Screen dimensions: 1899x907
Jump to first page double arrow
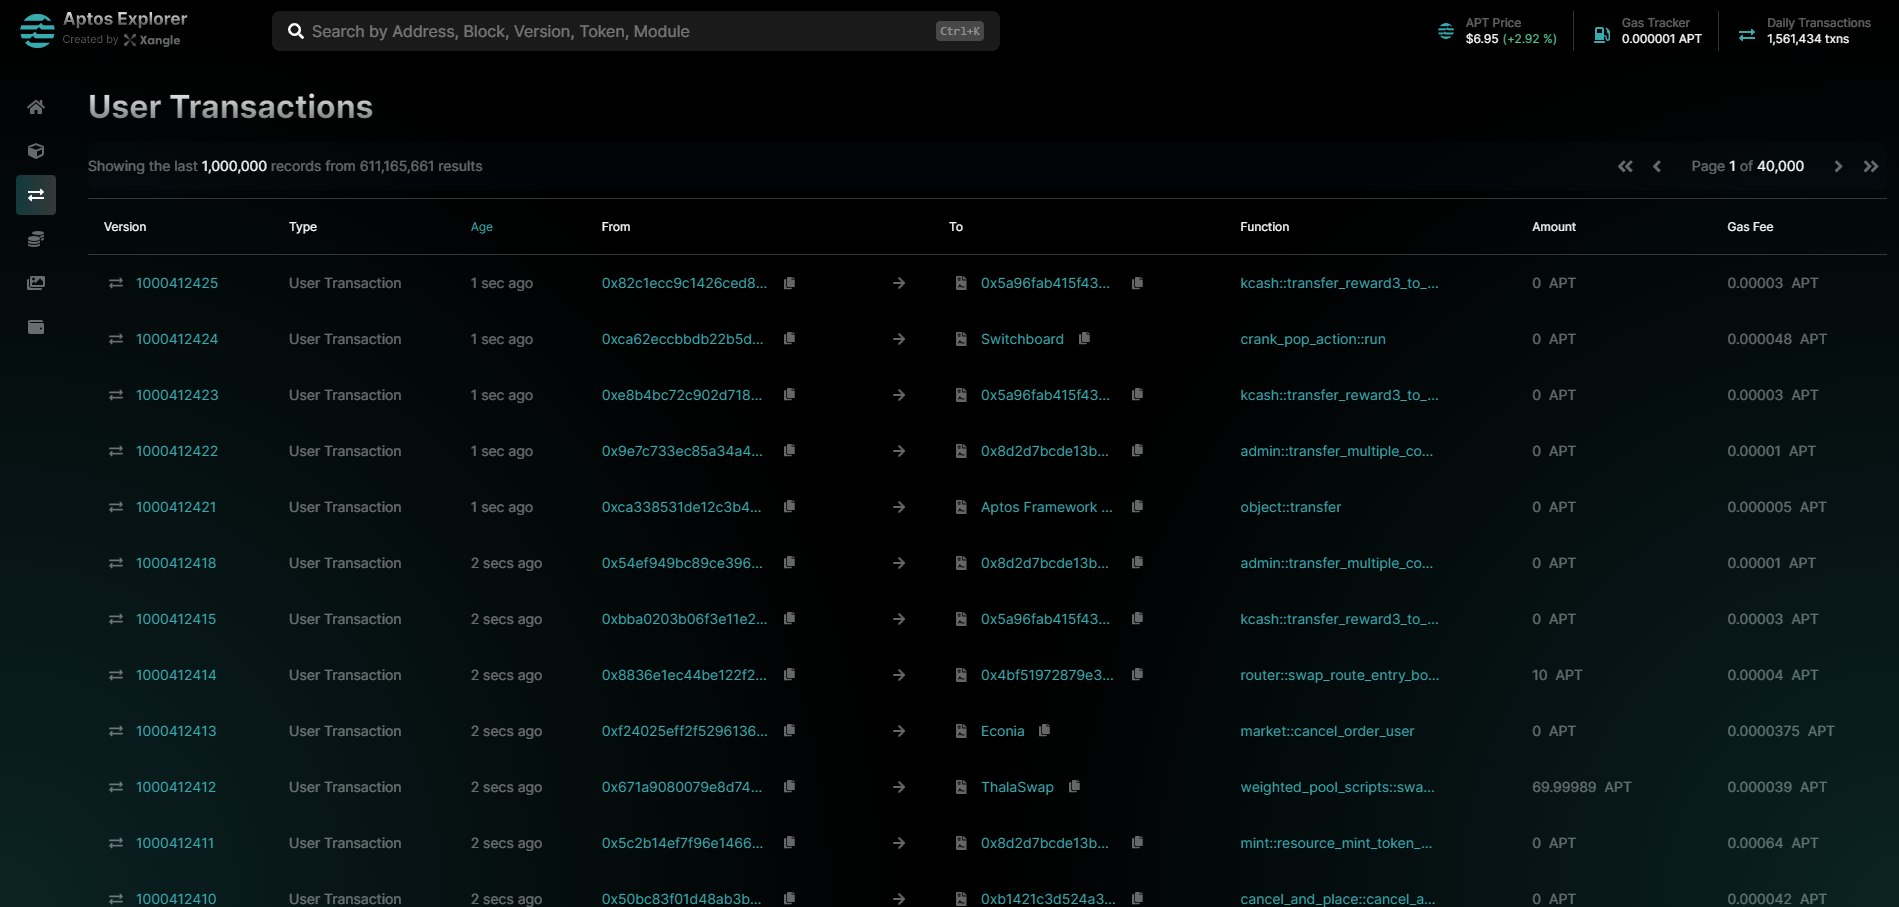point(1625,166)
